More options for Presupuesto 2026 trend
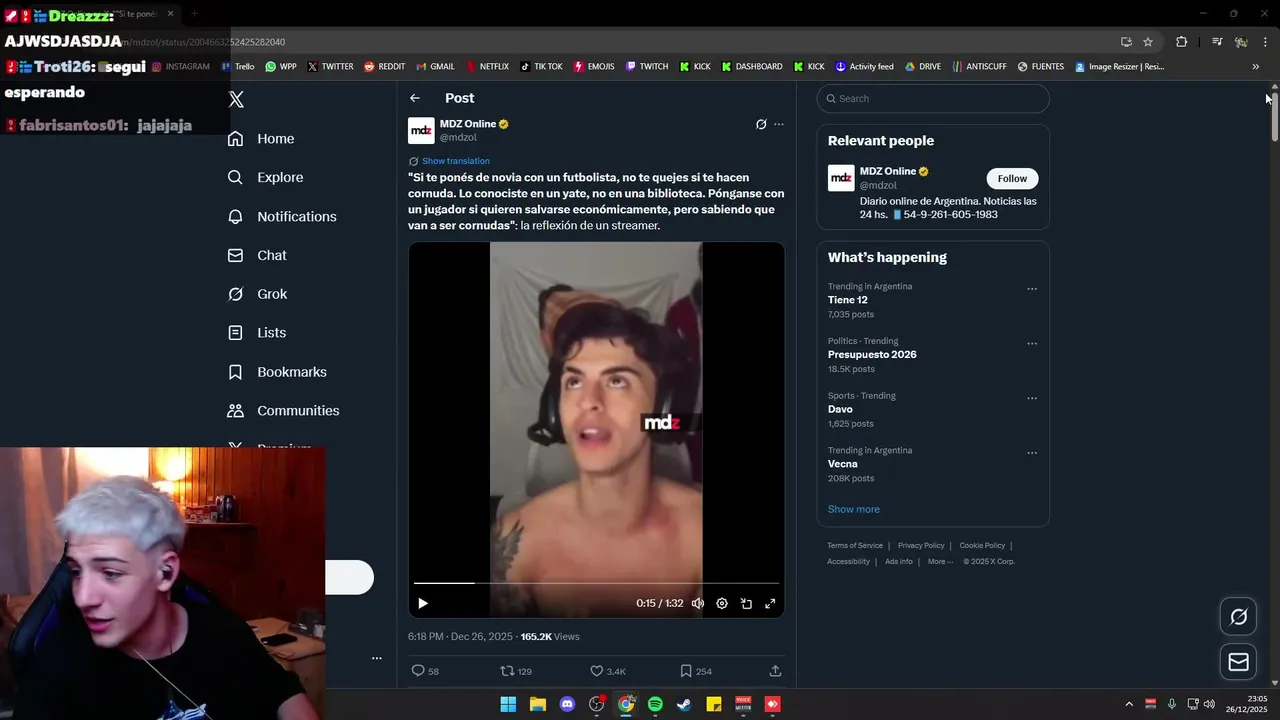Screen dimensions: 1280x720 click(x=1032, y=344)
